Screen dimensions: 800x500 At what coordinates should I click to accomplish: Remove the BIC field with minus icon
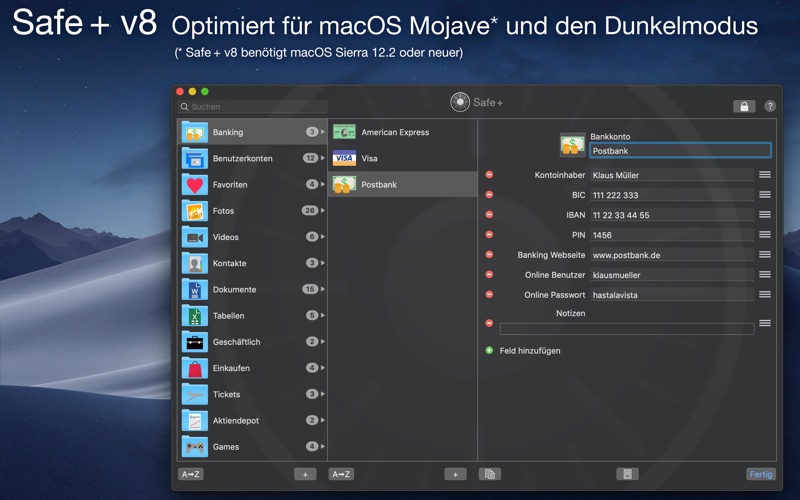489,194
